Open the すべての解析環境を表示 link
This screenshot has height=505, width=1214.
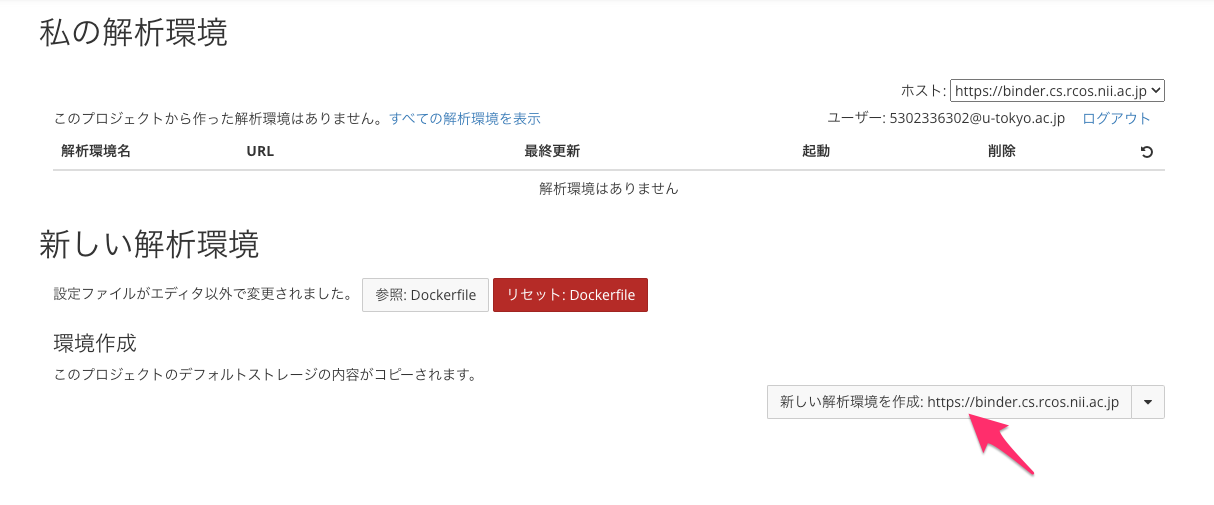click(465, 118)
